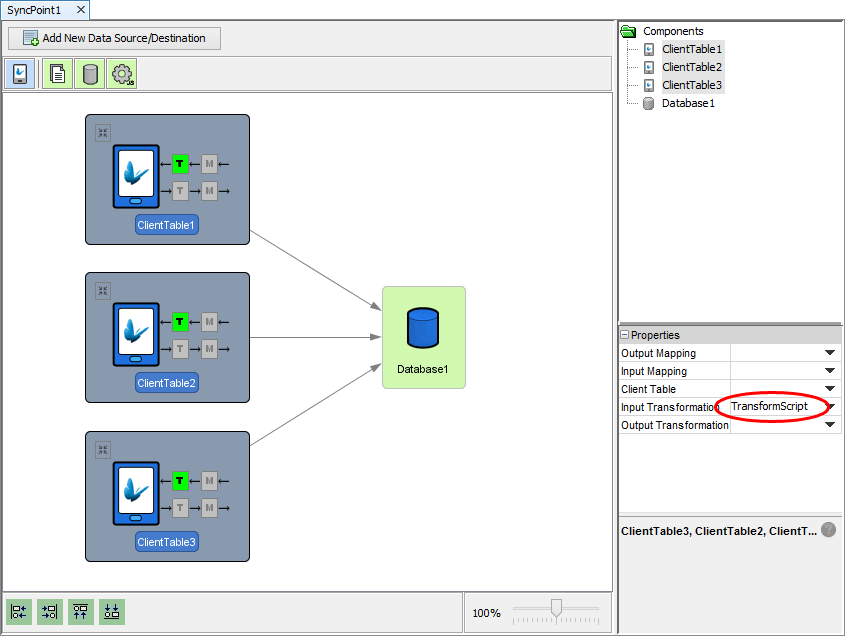845x636 pixels.
Task: Toggle the gray output M box on ClientTable3
Action: pyautogui.click(x=209, y=508)
